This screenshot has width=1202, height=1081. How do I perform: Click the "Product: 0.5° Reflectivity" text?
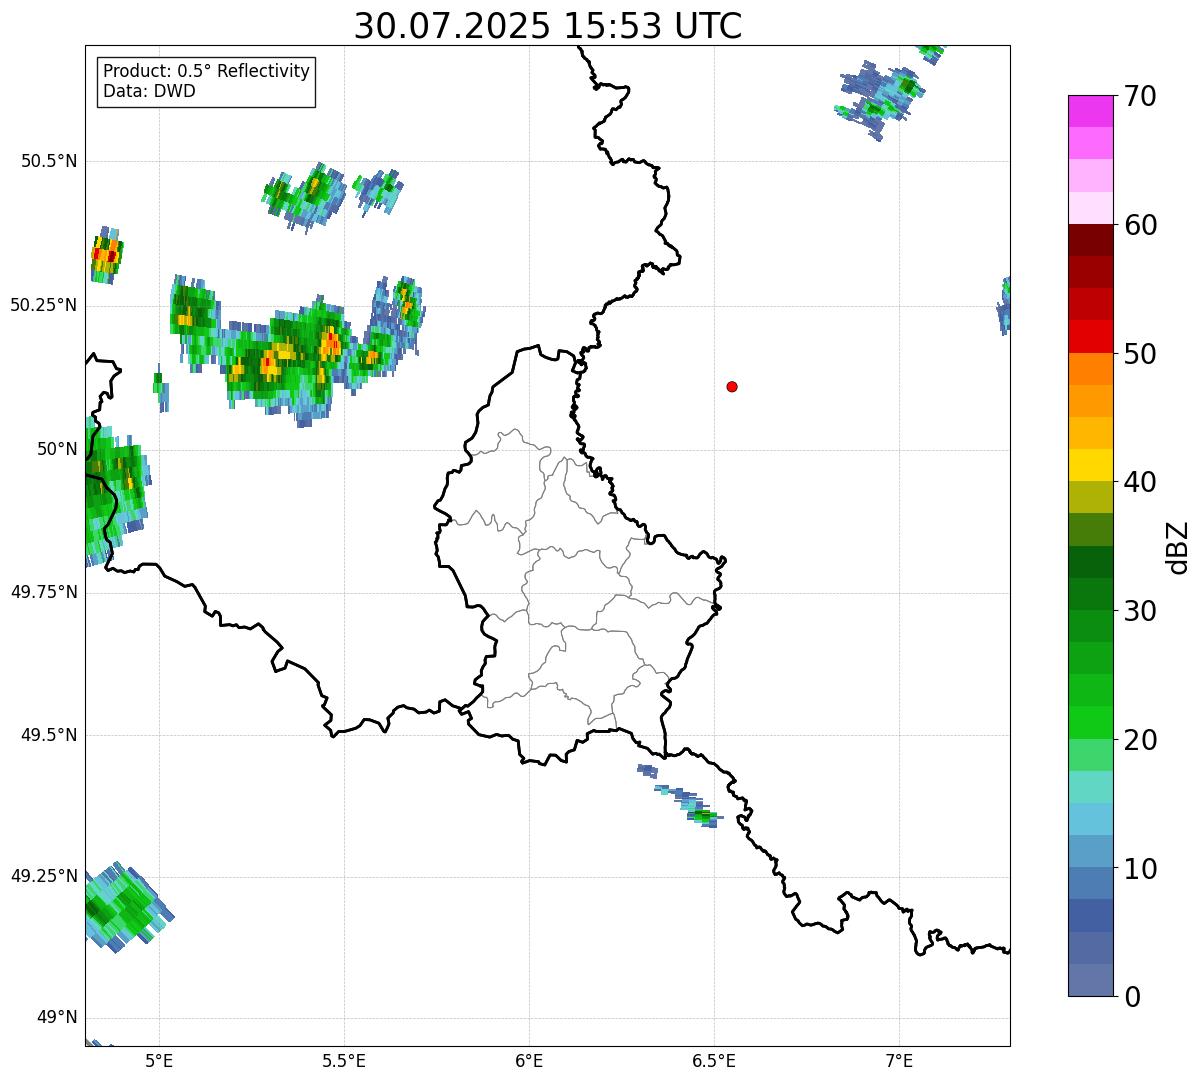(206, 71)
